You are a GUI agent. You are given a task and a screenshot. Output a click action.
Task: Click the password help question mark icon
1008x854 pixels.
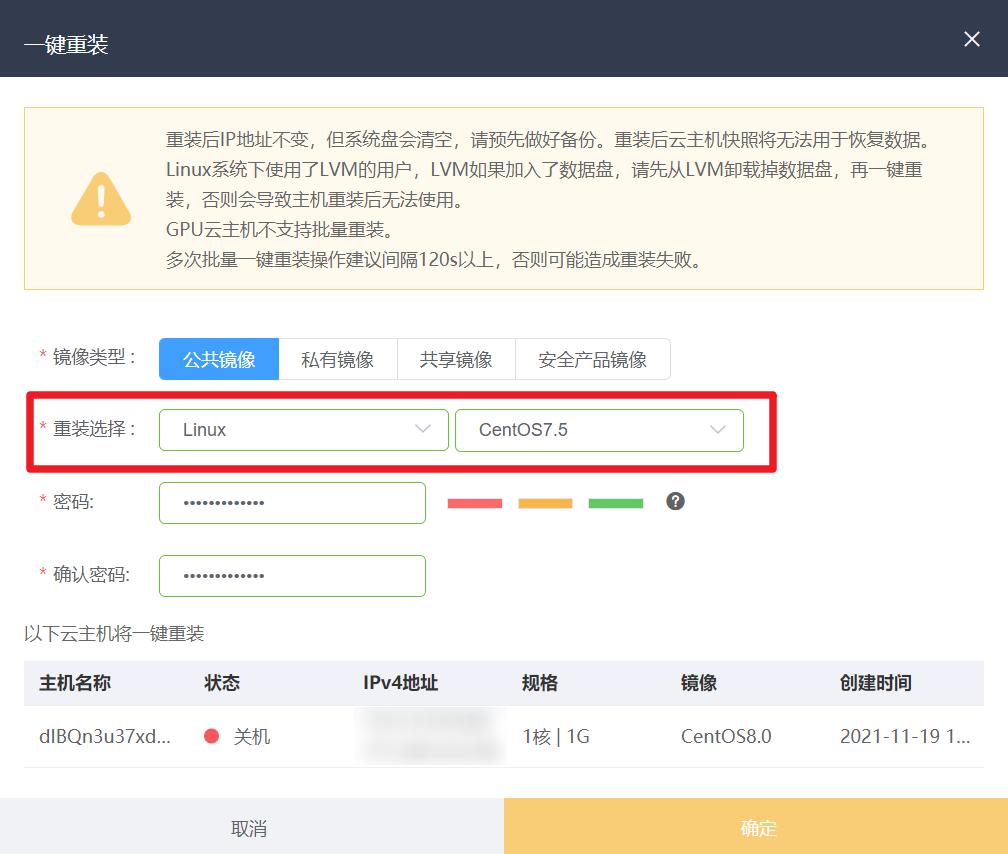tap(675, 501)
